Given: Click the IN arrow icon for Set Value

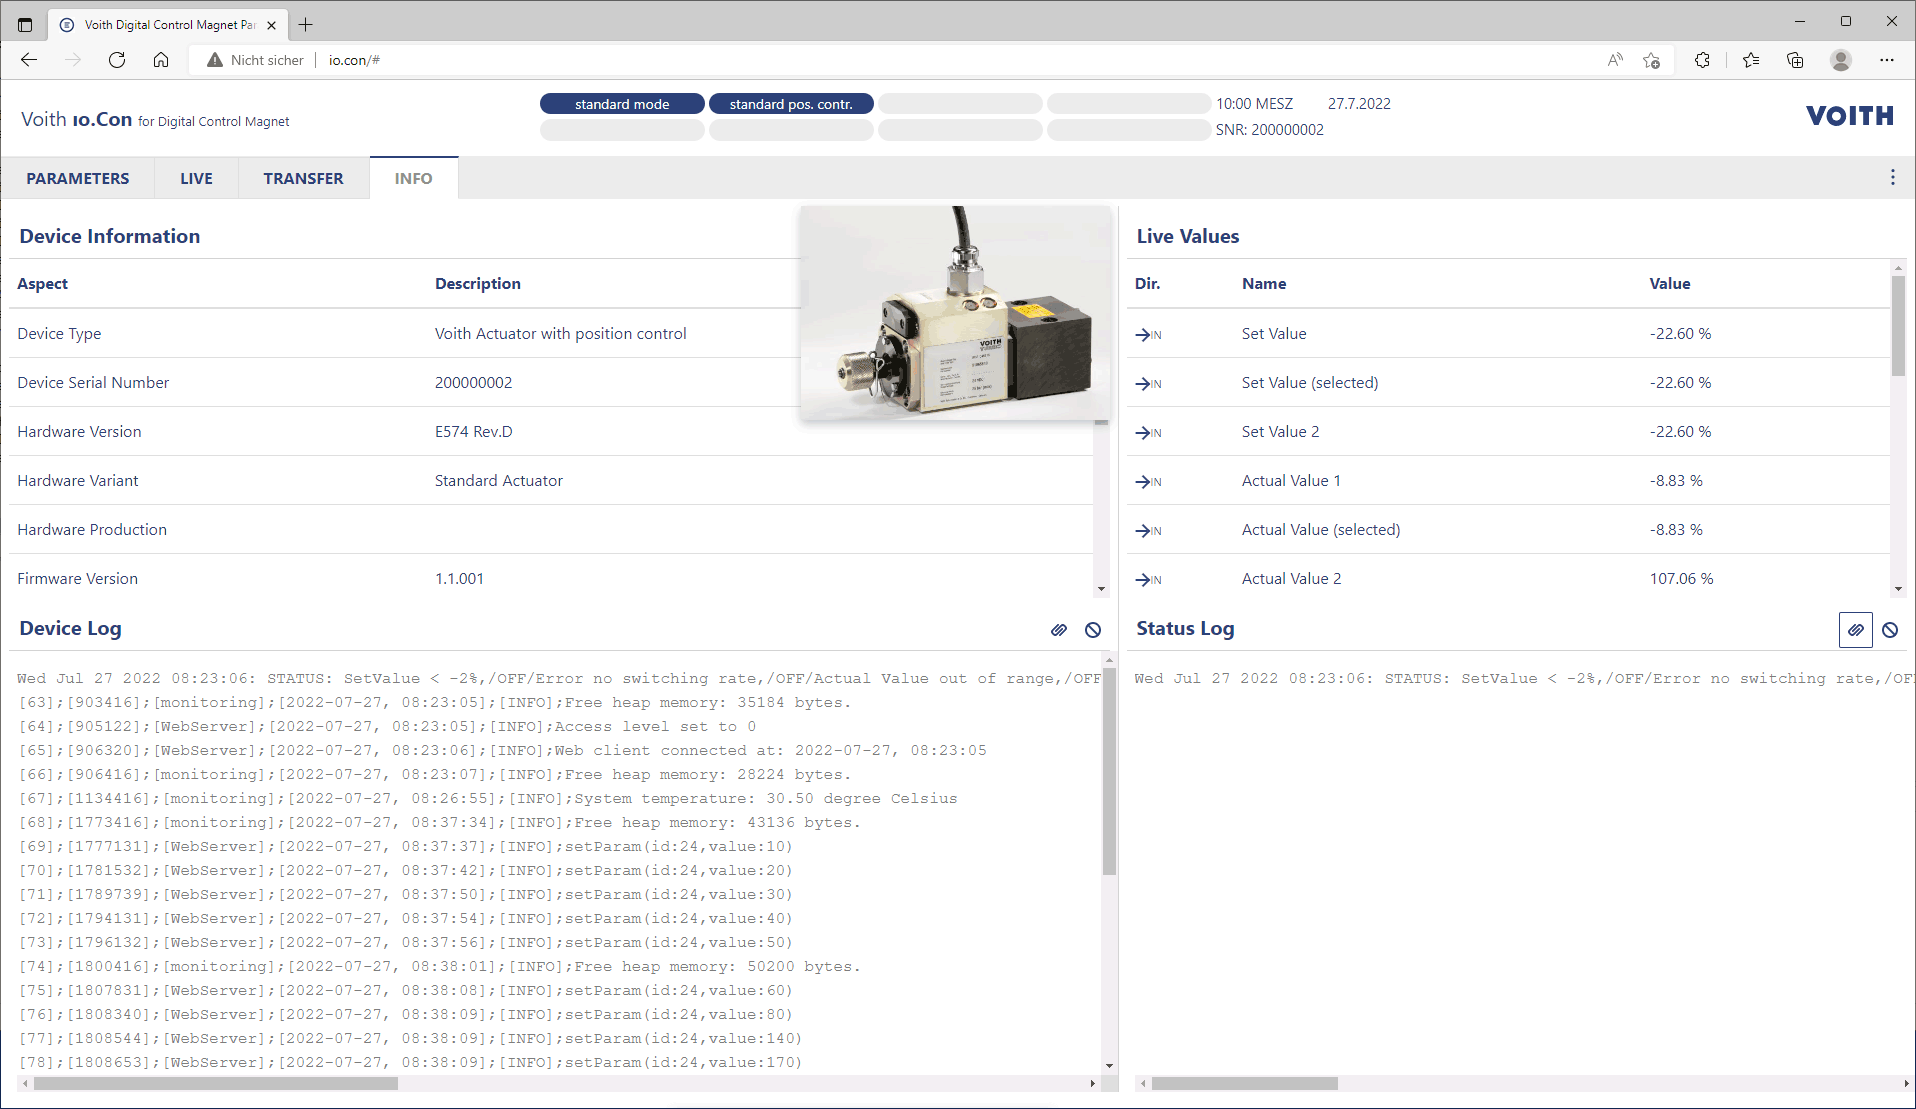Looking at the screenshot, I should [1148, 334].
